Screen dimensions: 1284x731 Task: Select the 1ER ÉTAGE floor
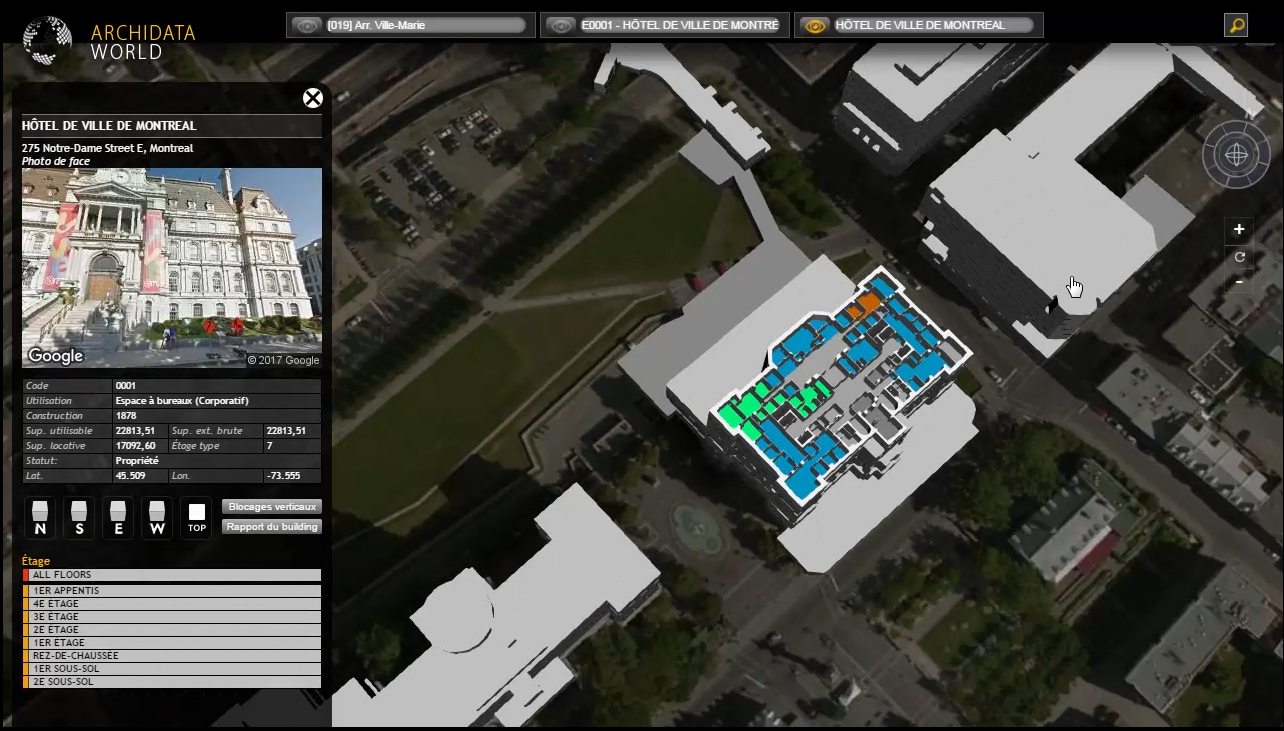(172, 643)
